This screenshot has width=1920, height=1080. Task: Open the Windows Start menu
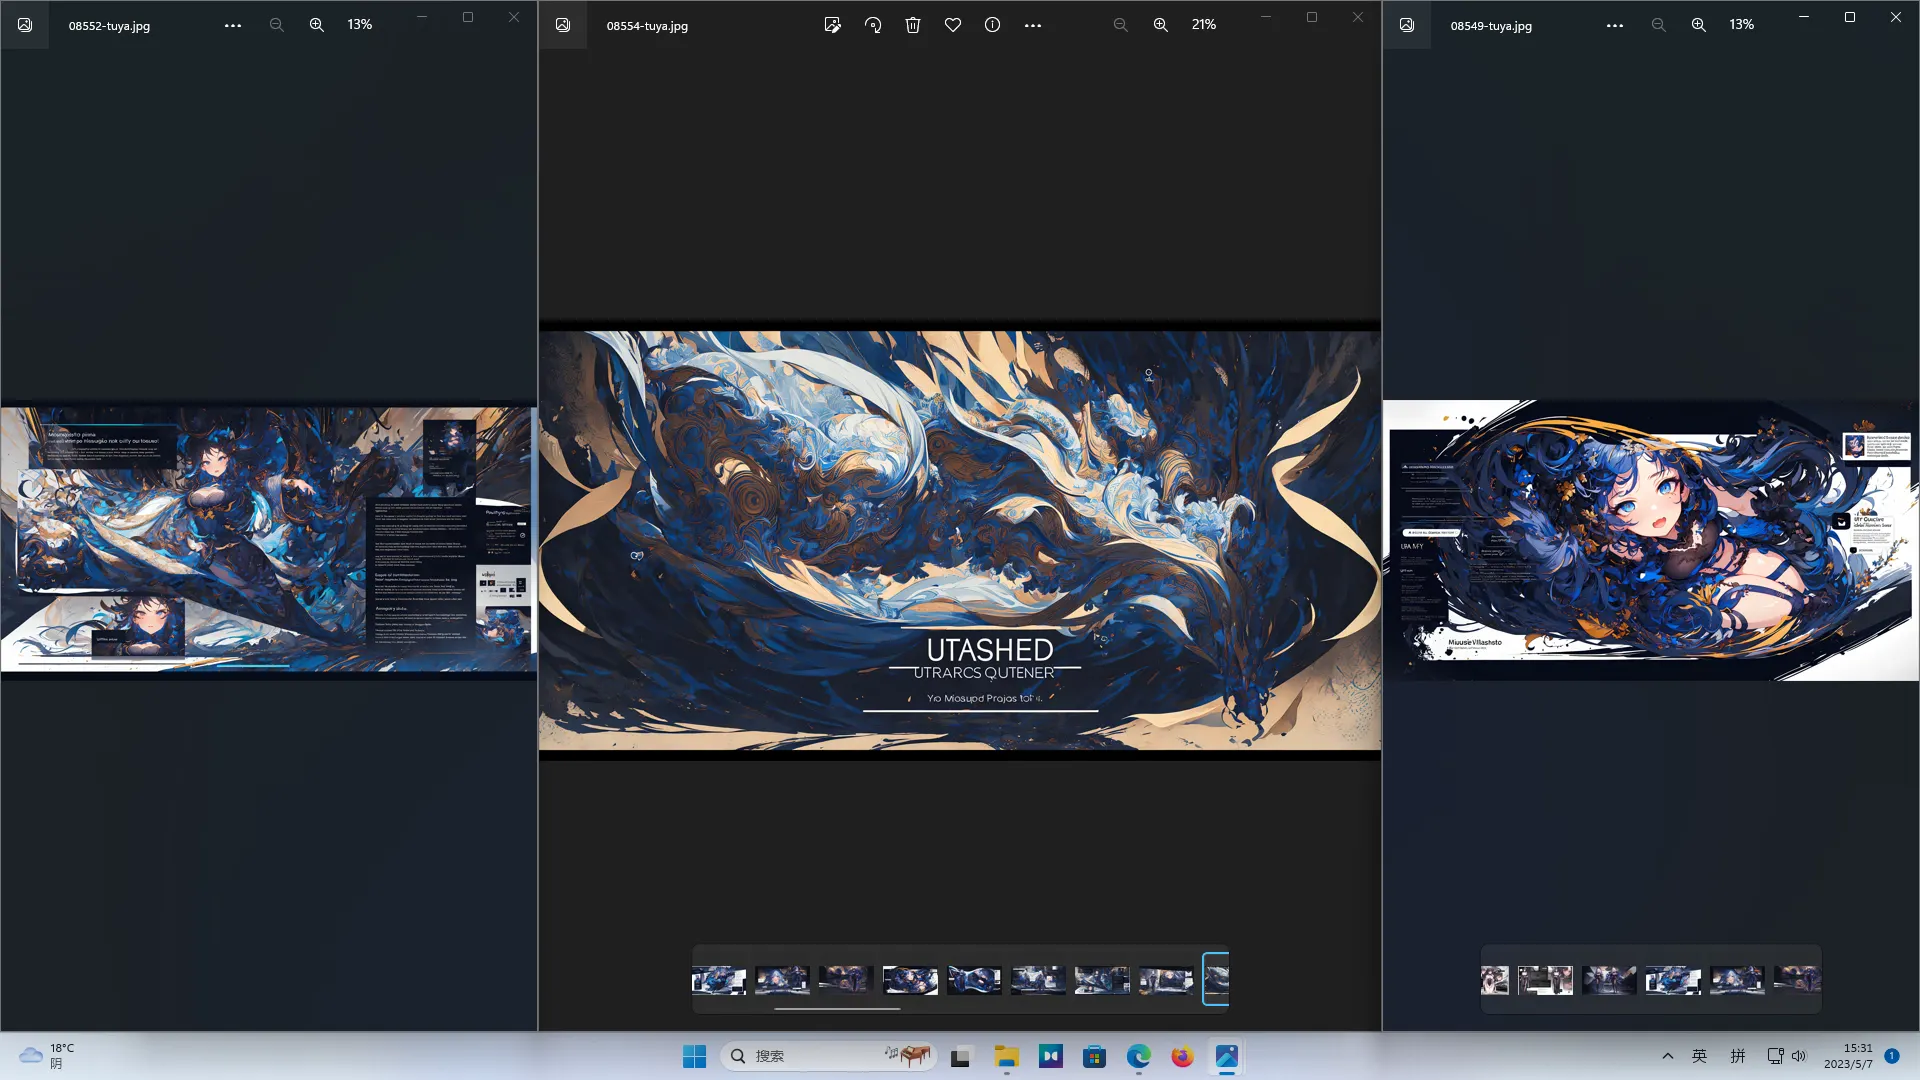tap(694, 1056)
